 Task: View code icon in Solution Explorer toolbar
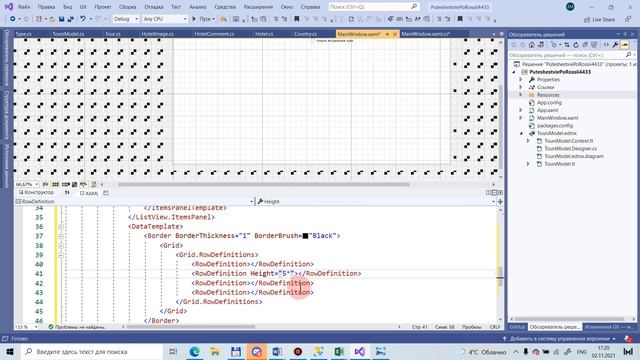pyautogui.click(x=606, y=45)
